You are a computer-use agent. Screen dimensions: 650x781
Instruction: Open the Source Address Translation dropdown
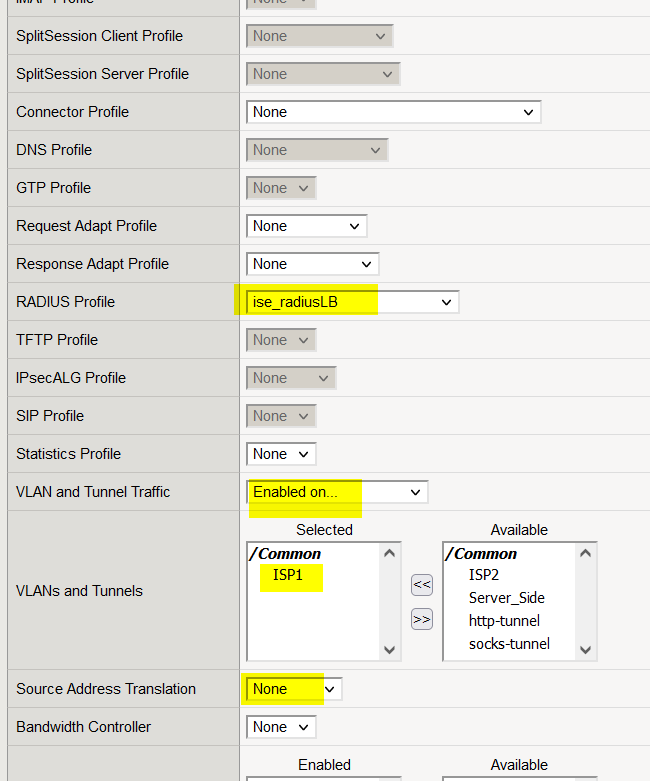294,689
